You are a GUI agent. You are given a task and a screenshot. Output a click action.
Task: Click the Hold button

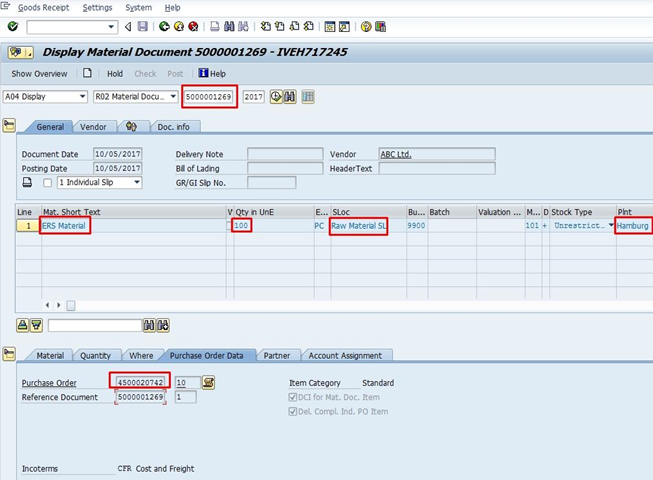[x=115, y=74]
